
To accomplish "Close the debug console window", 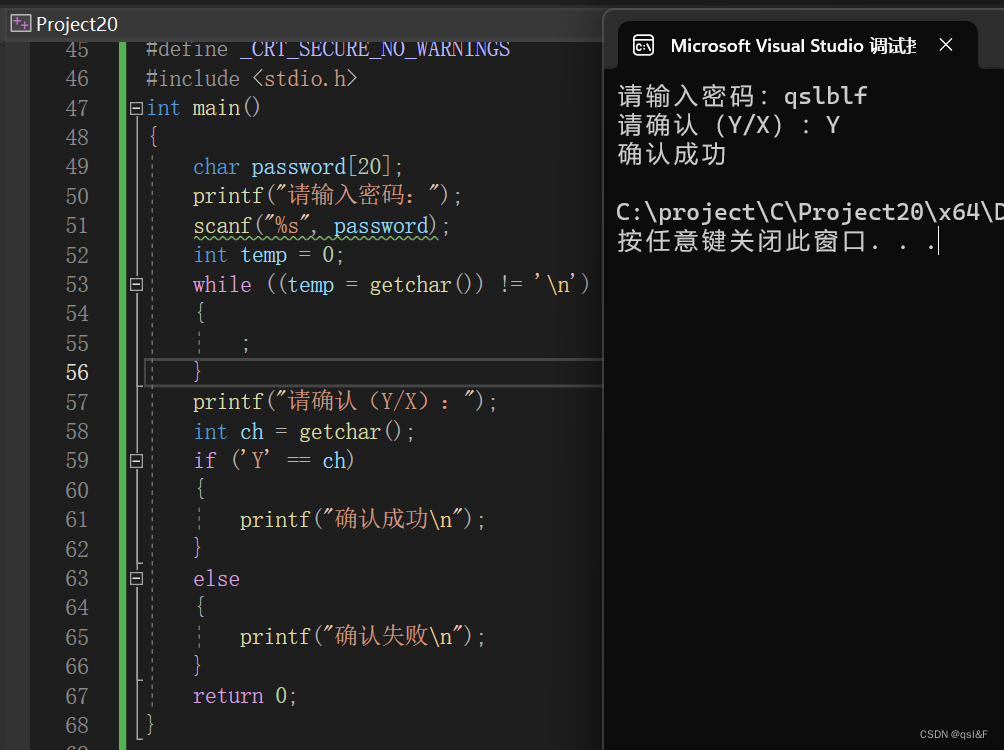I will pyautogui.click(x=946, y=44).
